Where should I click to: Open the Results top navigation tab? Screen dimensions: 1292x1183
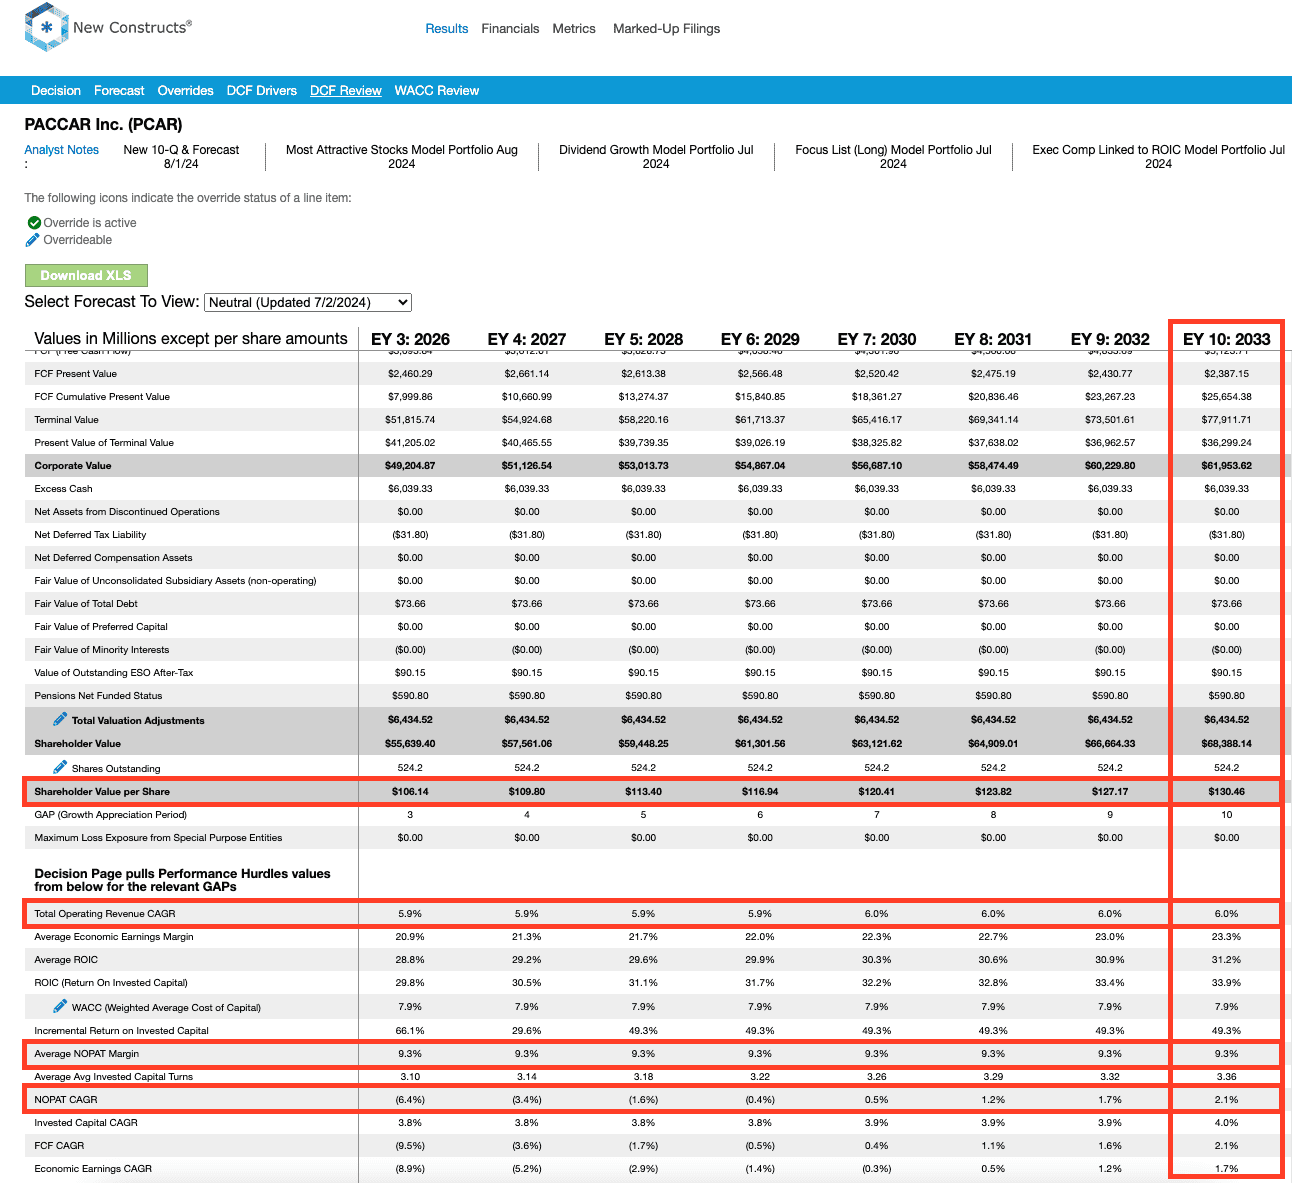pos(446,29)
